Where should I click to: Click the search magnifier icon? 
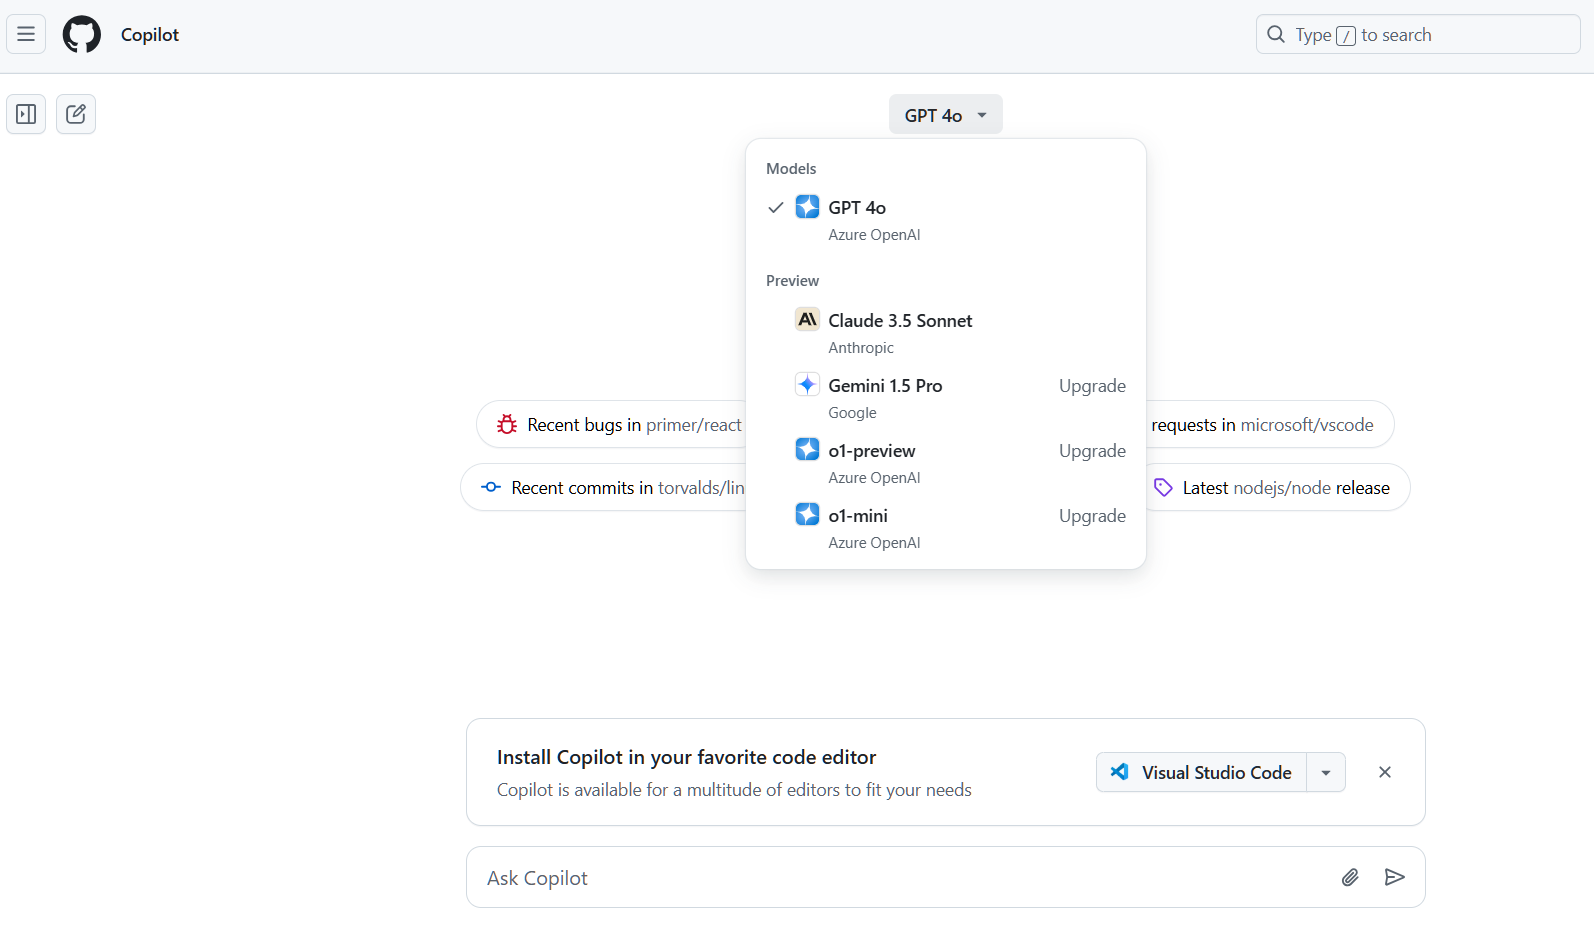point(1276,34)
